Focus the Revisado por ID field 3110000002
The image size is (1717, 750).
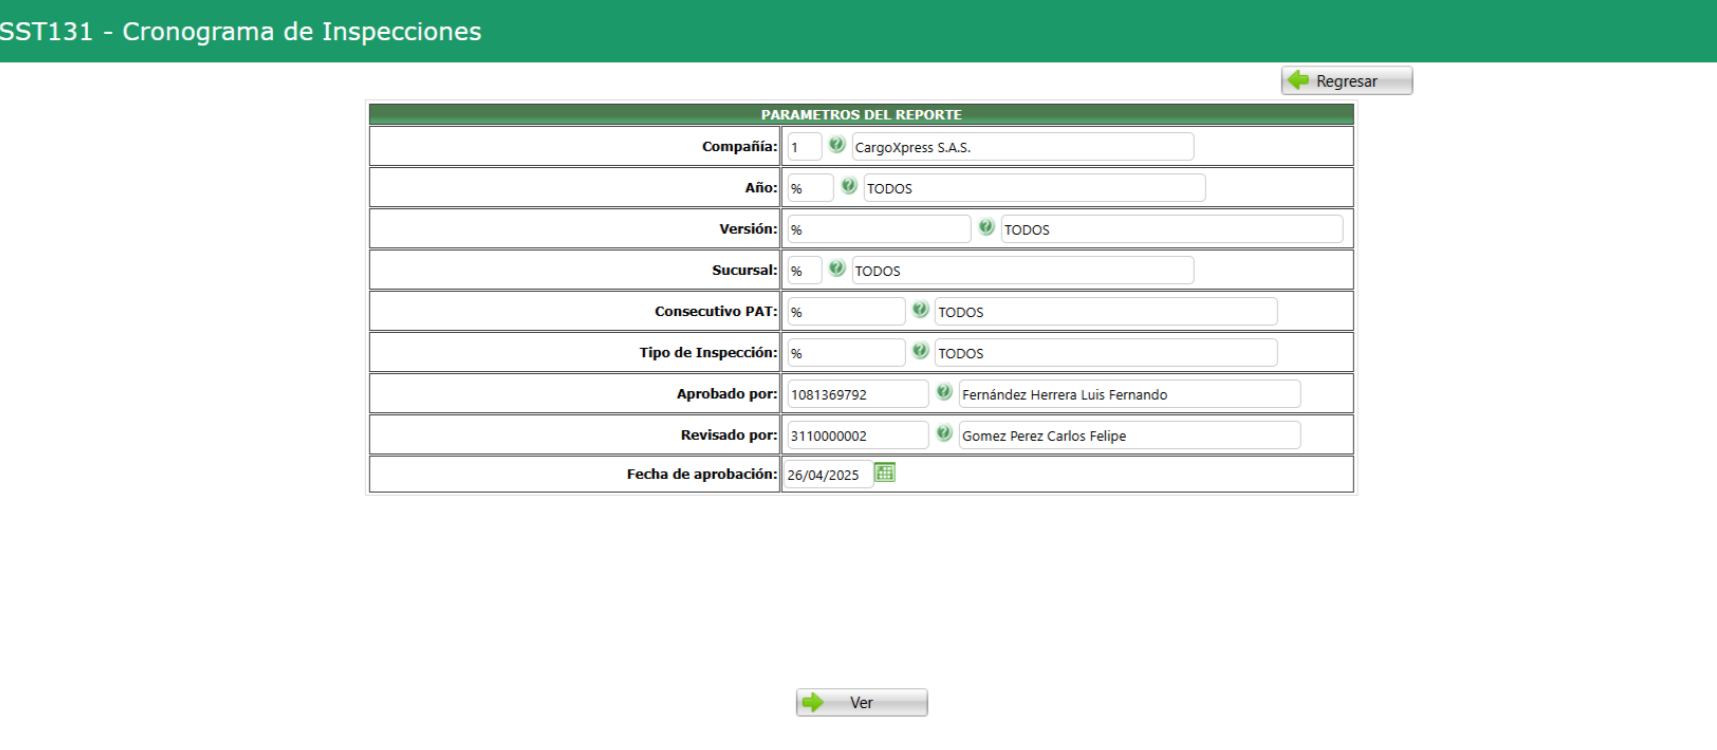[858, 435]
